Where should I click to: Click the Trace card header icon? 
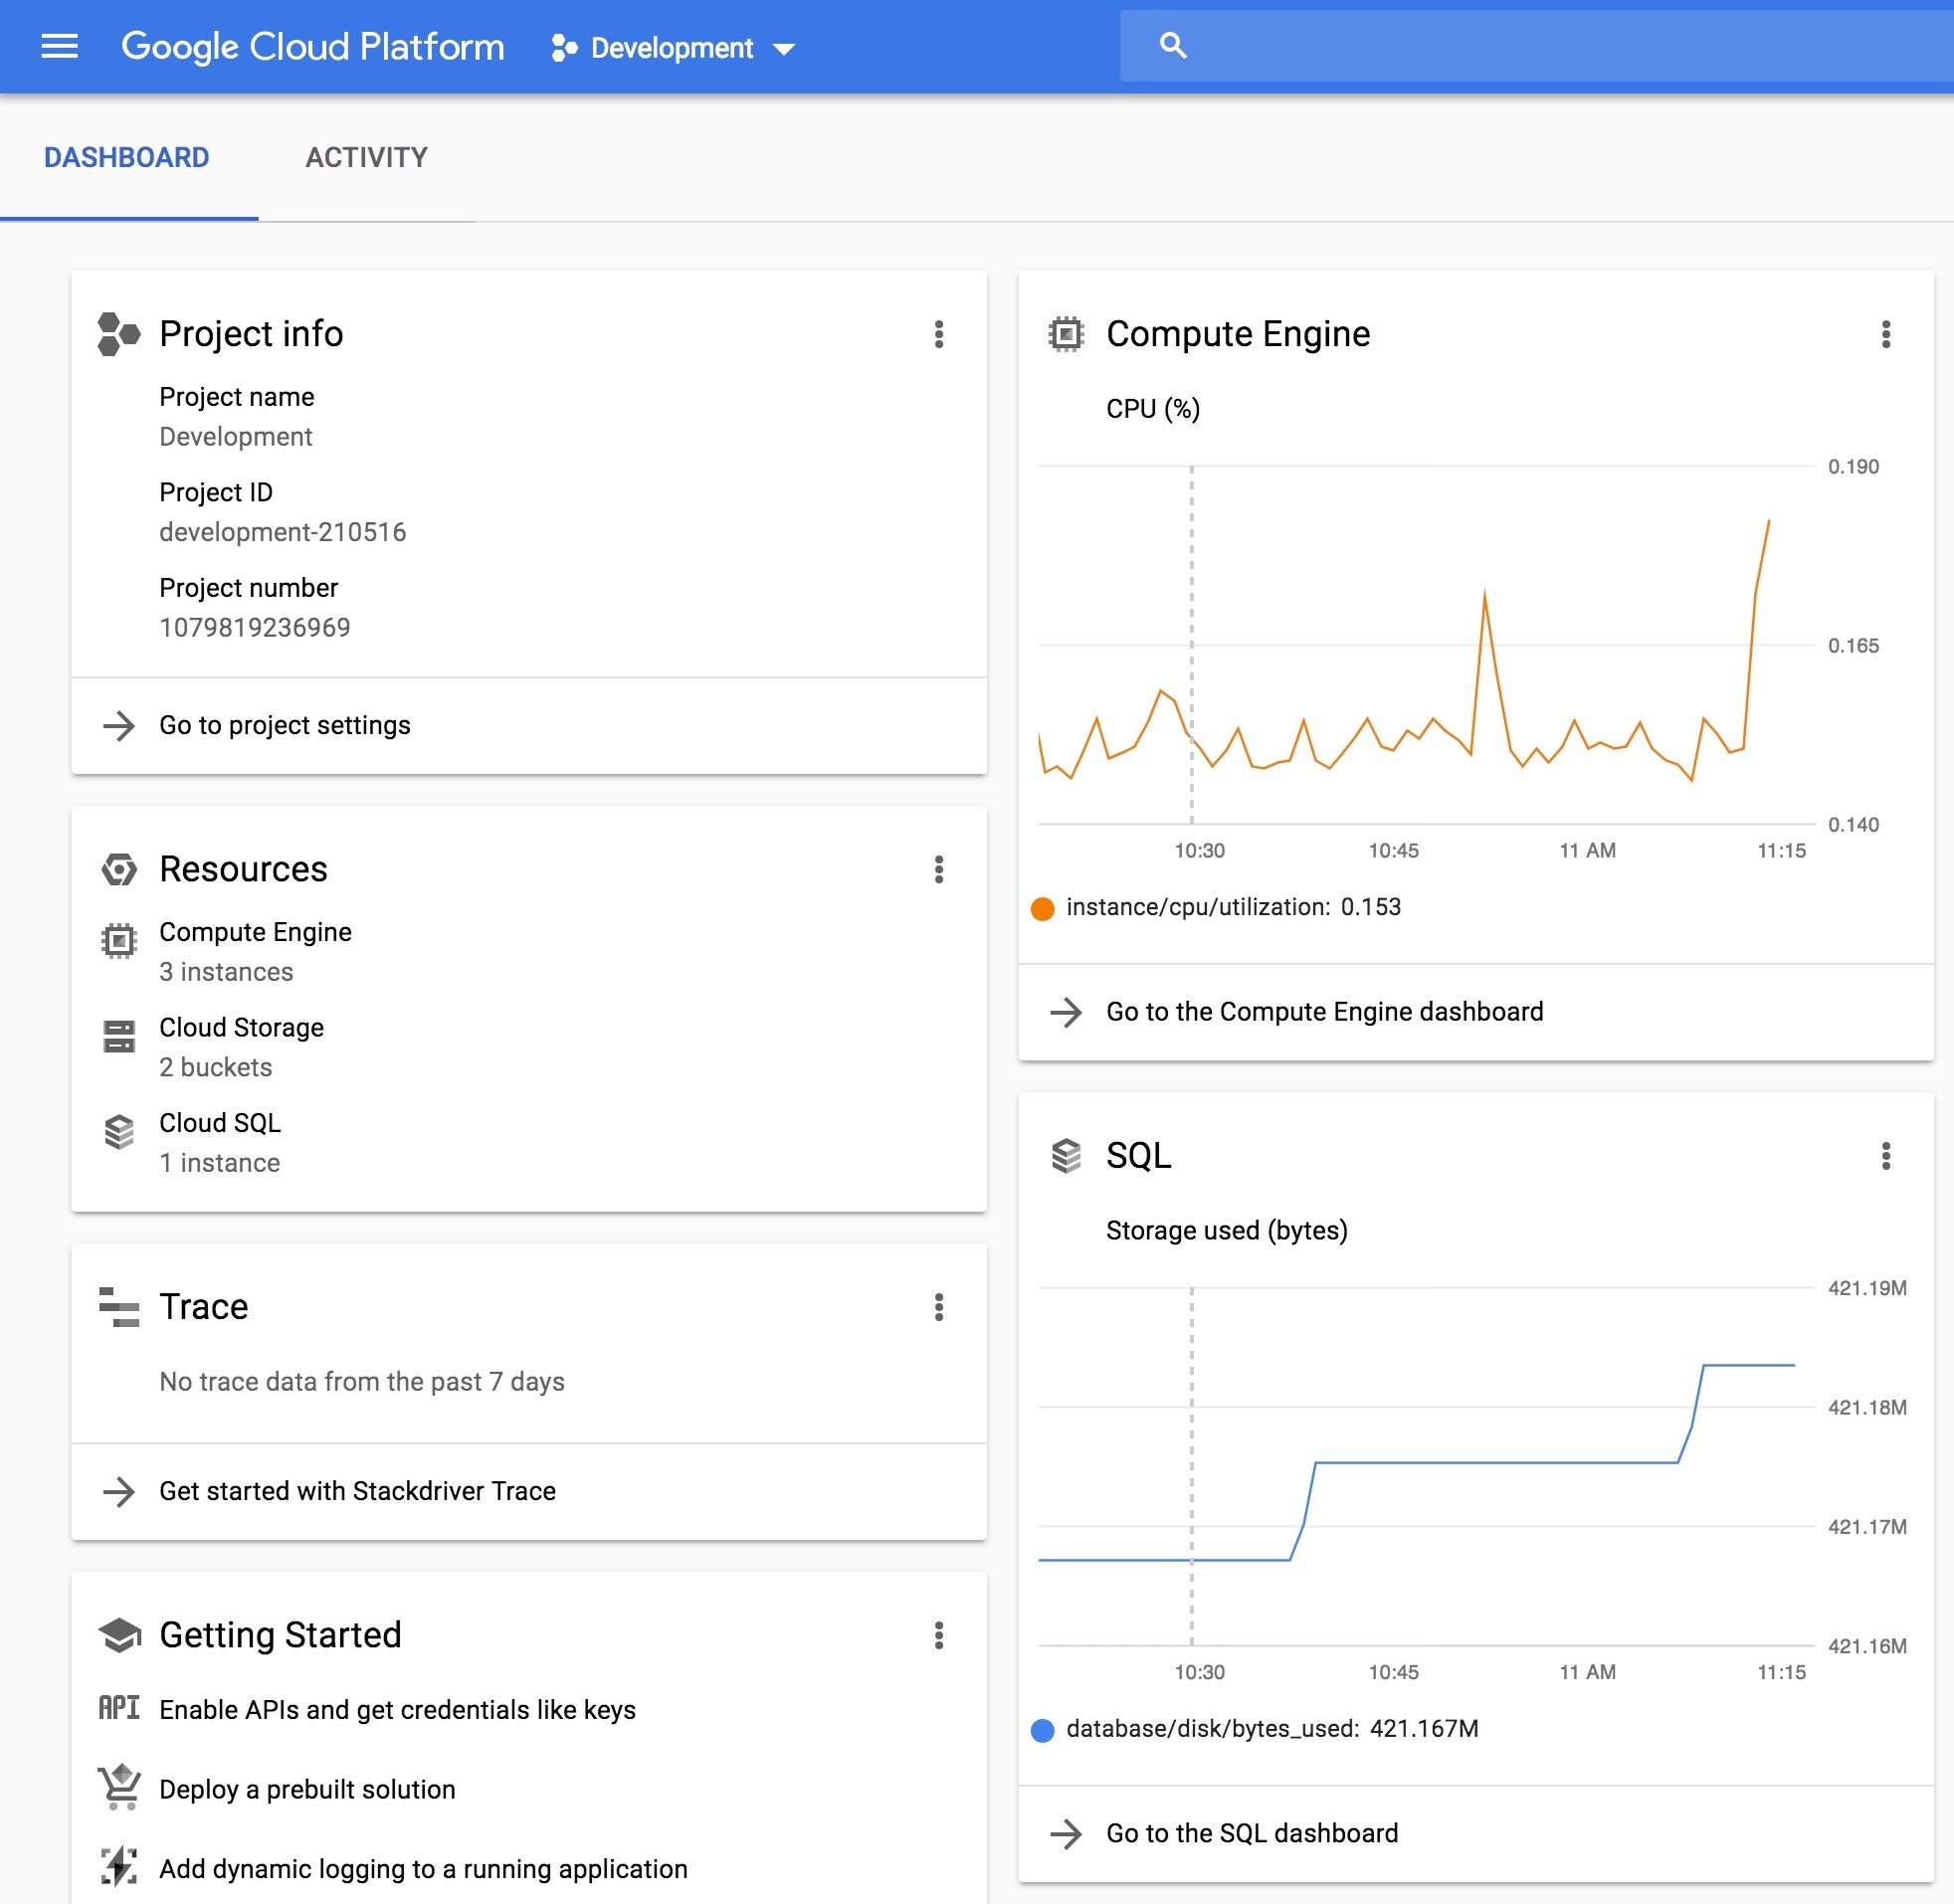coord(119,1307)
